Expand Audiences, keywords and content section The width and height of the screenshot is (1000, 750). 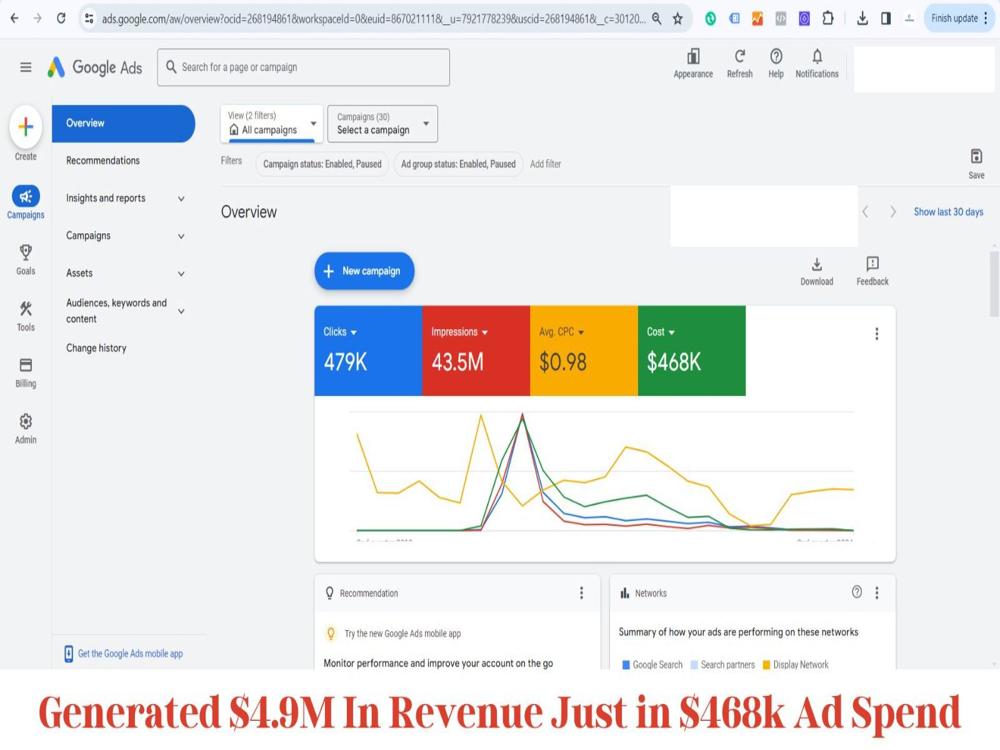pyautogui.click(x=181, y=311)
